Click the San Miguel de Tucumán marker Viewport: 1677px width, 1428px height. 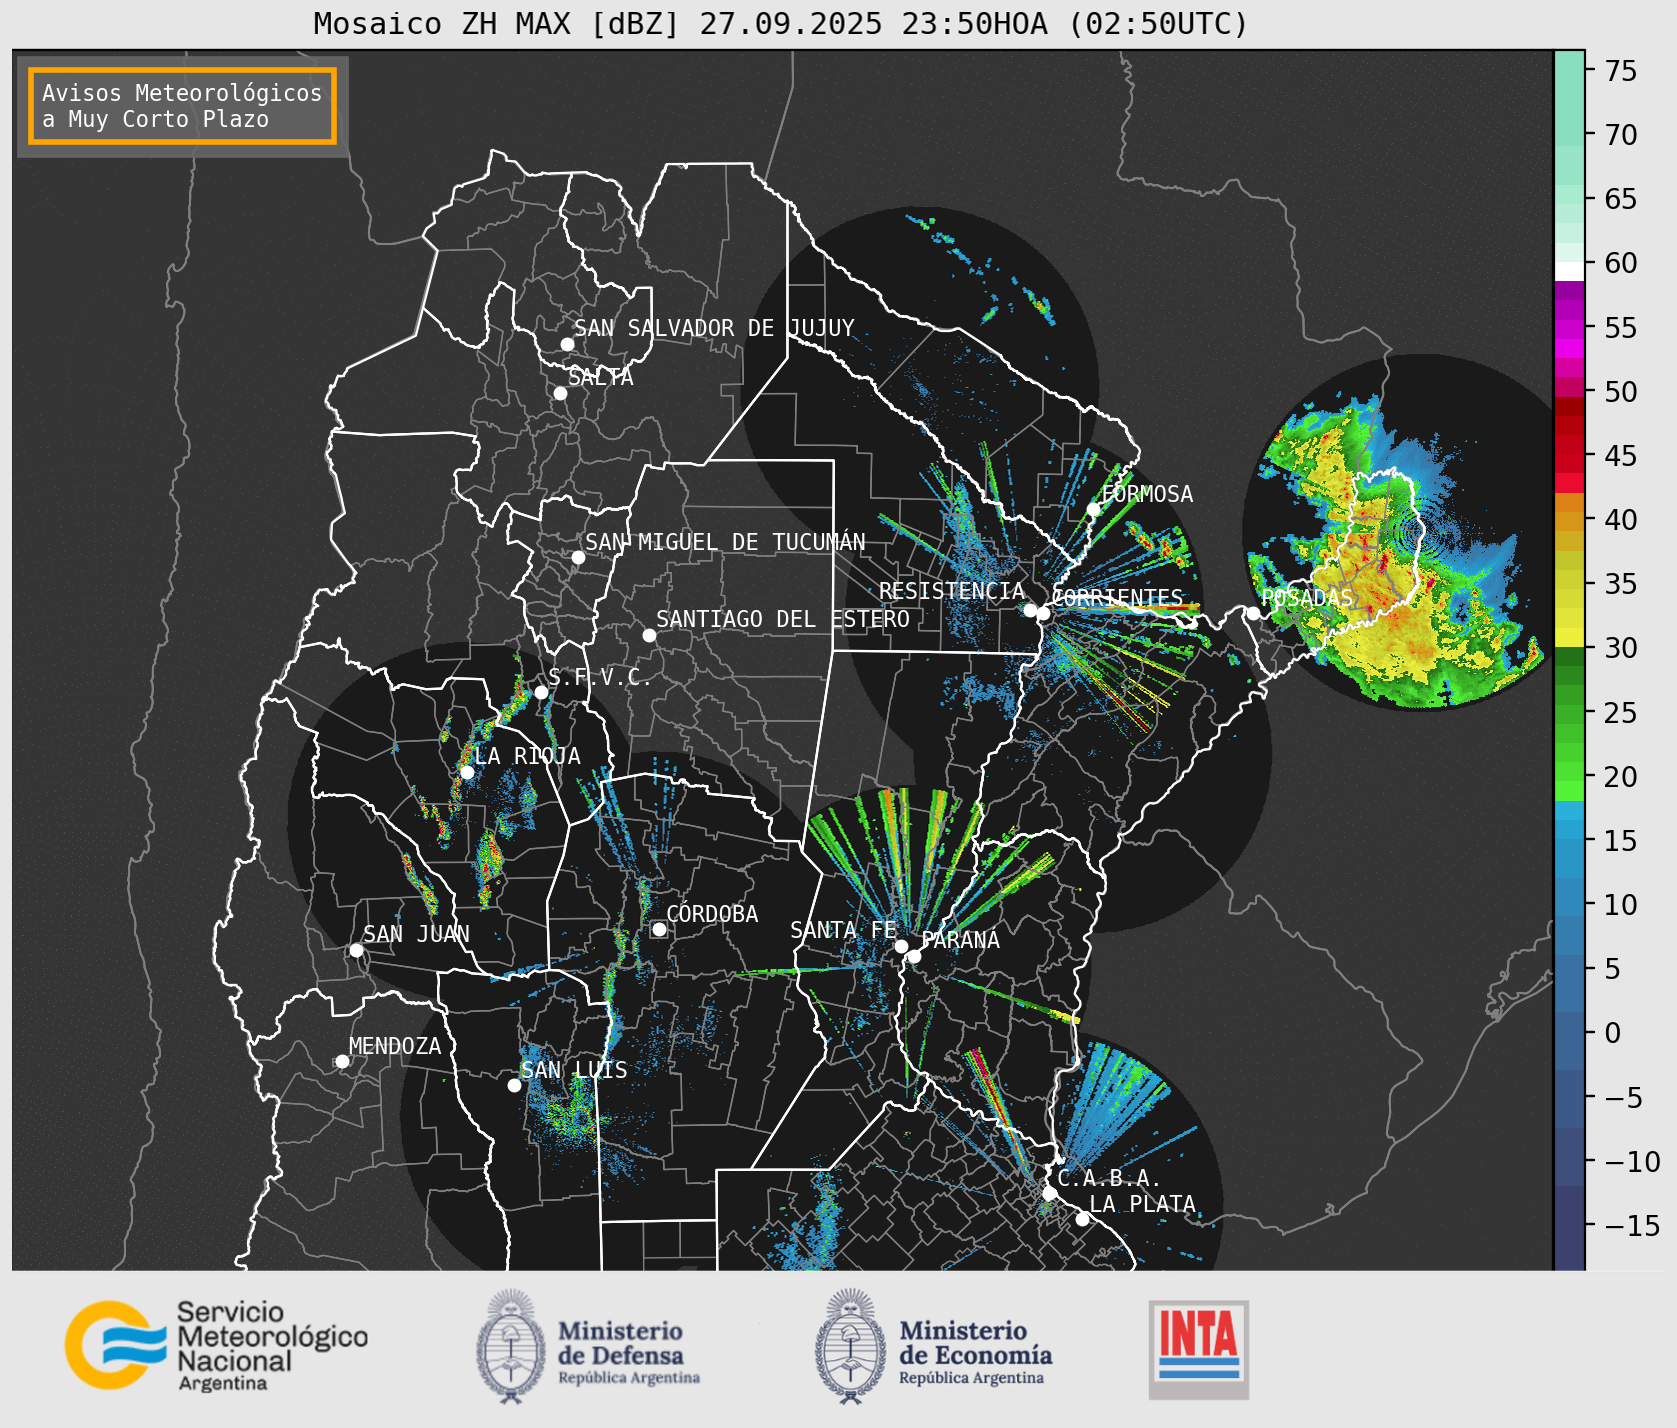click(x=578, y=557)
